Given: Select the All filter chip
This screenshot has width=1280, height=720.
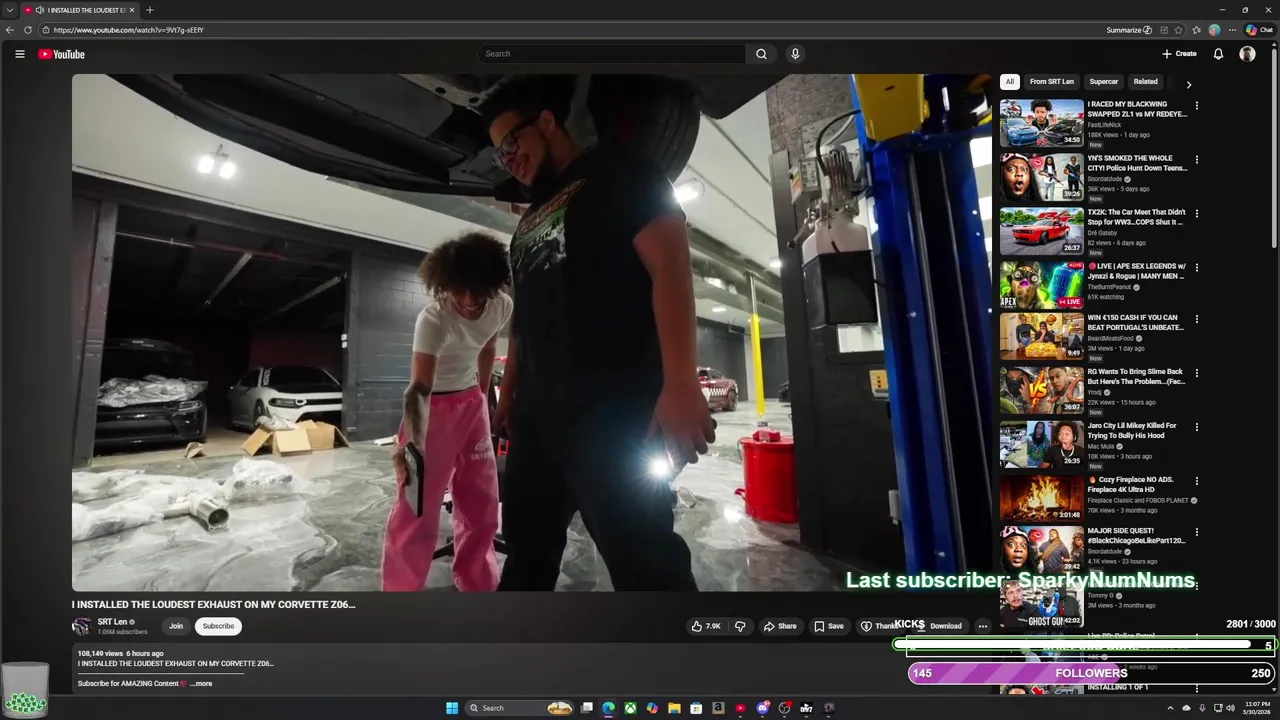Looking at the screenshot, I should 1010,82.
